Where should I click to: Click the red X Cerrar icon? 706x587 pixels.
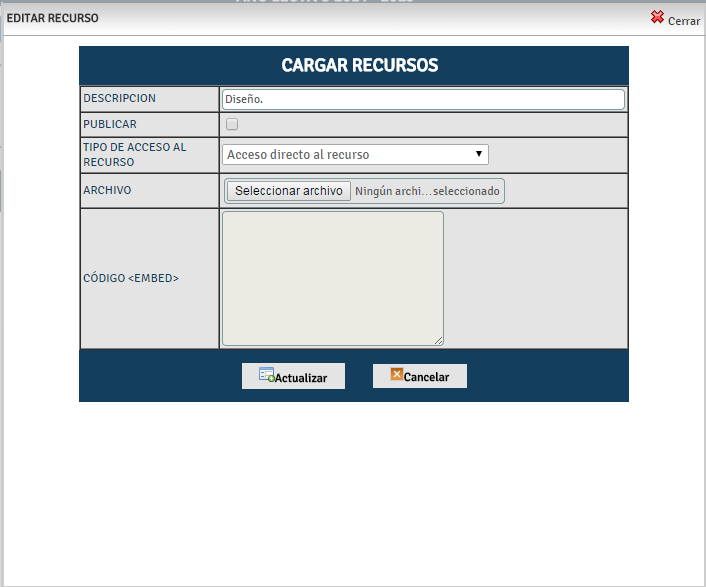click(x=657, y=17)
